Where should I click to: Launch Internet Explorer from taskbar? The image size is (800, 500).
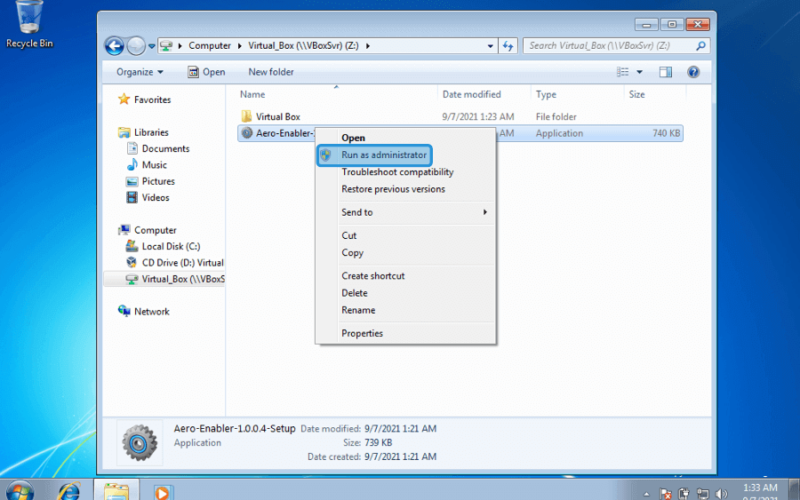coord(68,491)
